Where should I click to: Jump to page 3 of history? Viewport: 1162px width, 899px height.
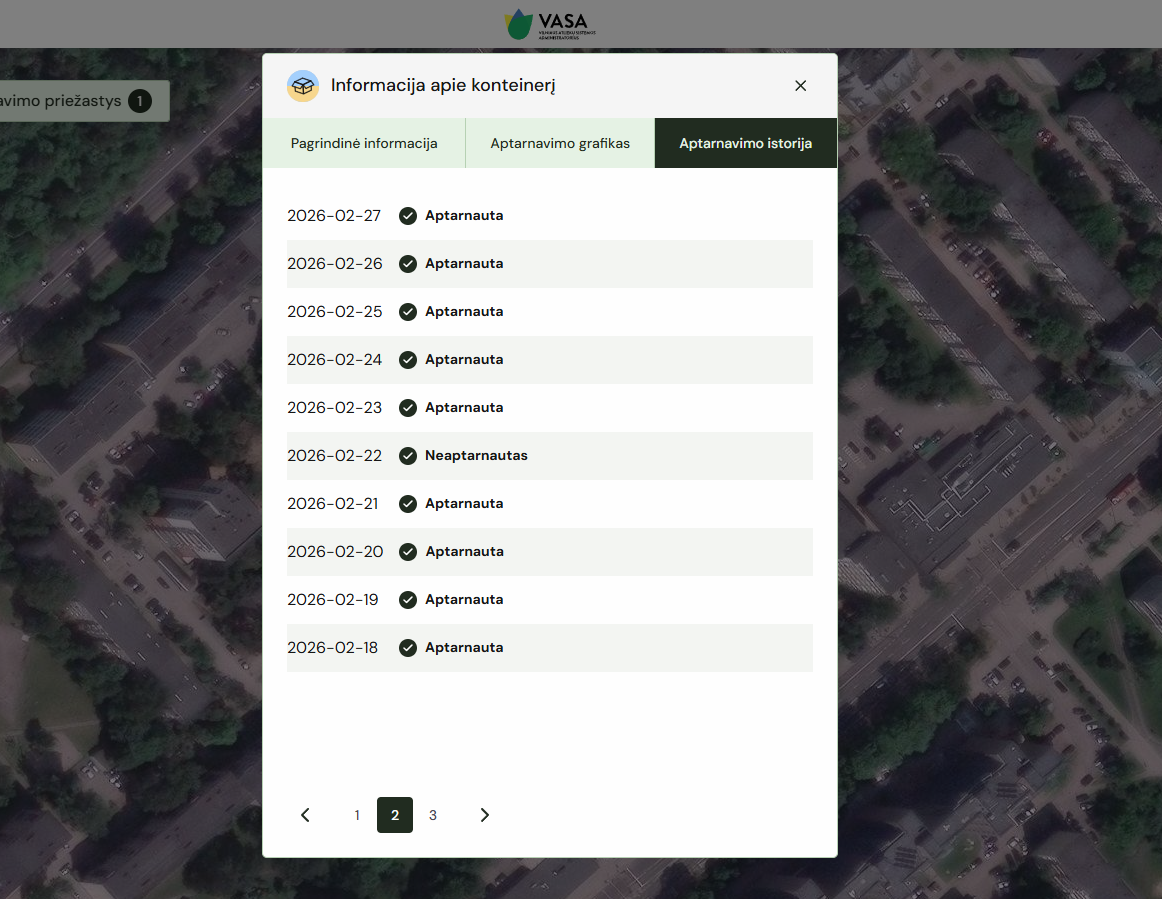click(433, 815)
